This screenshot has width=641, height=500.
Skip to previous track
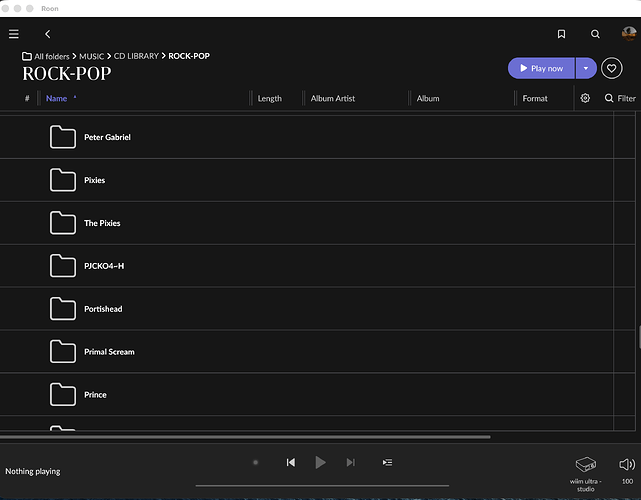click(291, 462)
